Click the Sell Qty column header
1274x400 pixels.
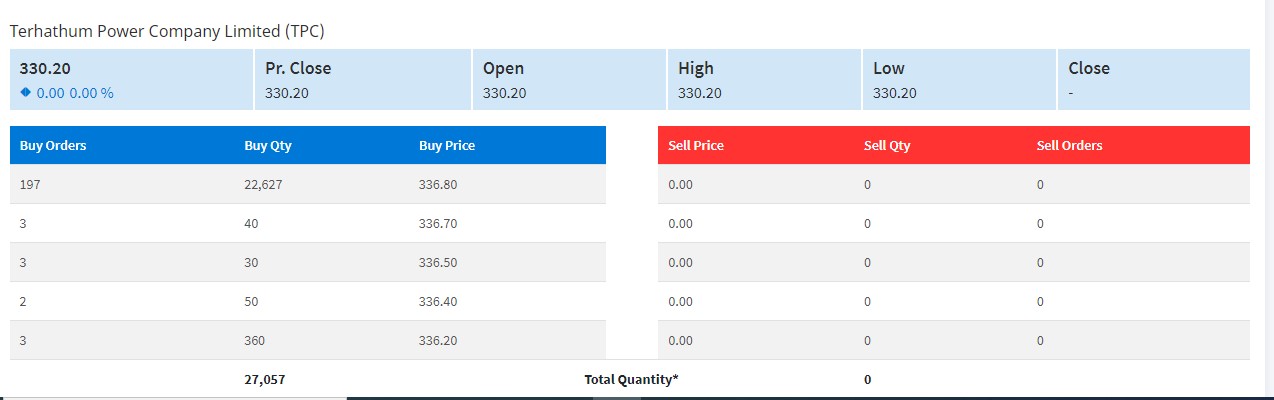[887, 145]
